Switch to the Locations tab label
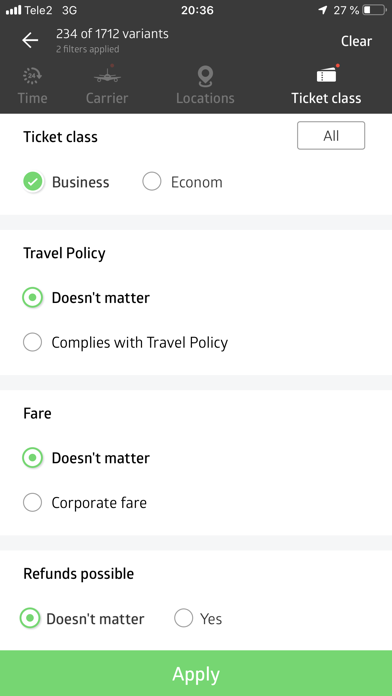The height and width of the screenshot is (696, 392). point(205,98)
